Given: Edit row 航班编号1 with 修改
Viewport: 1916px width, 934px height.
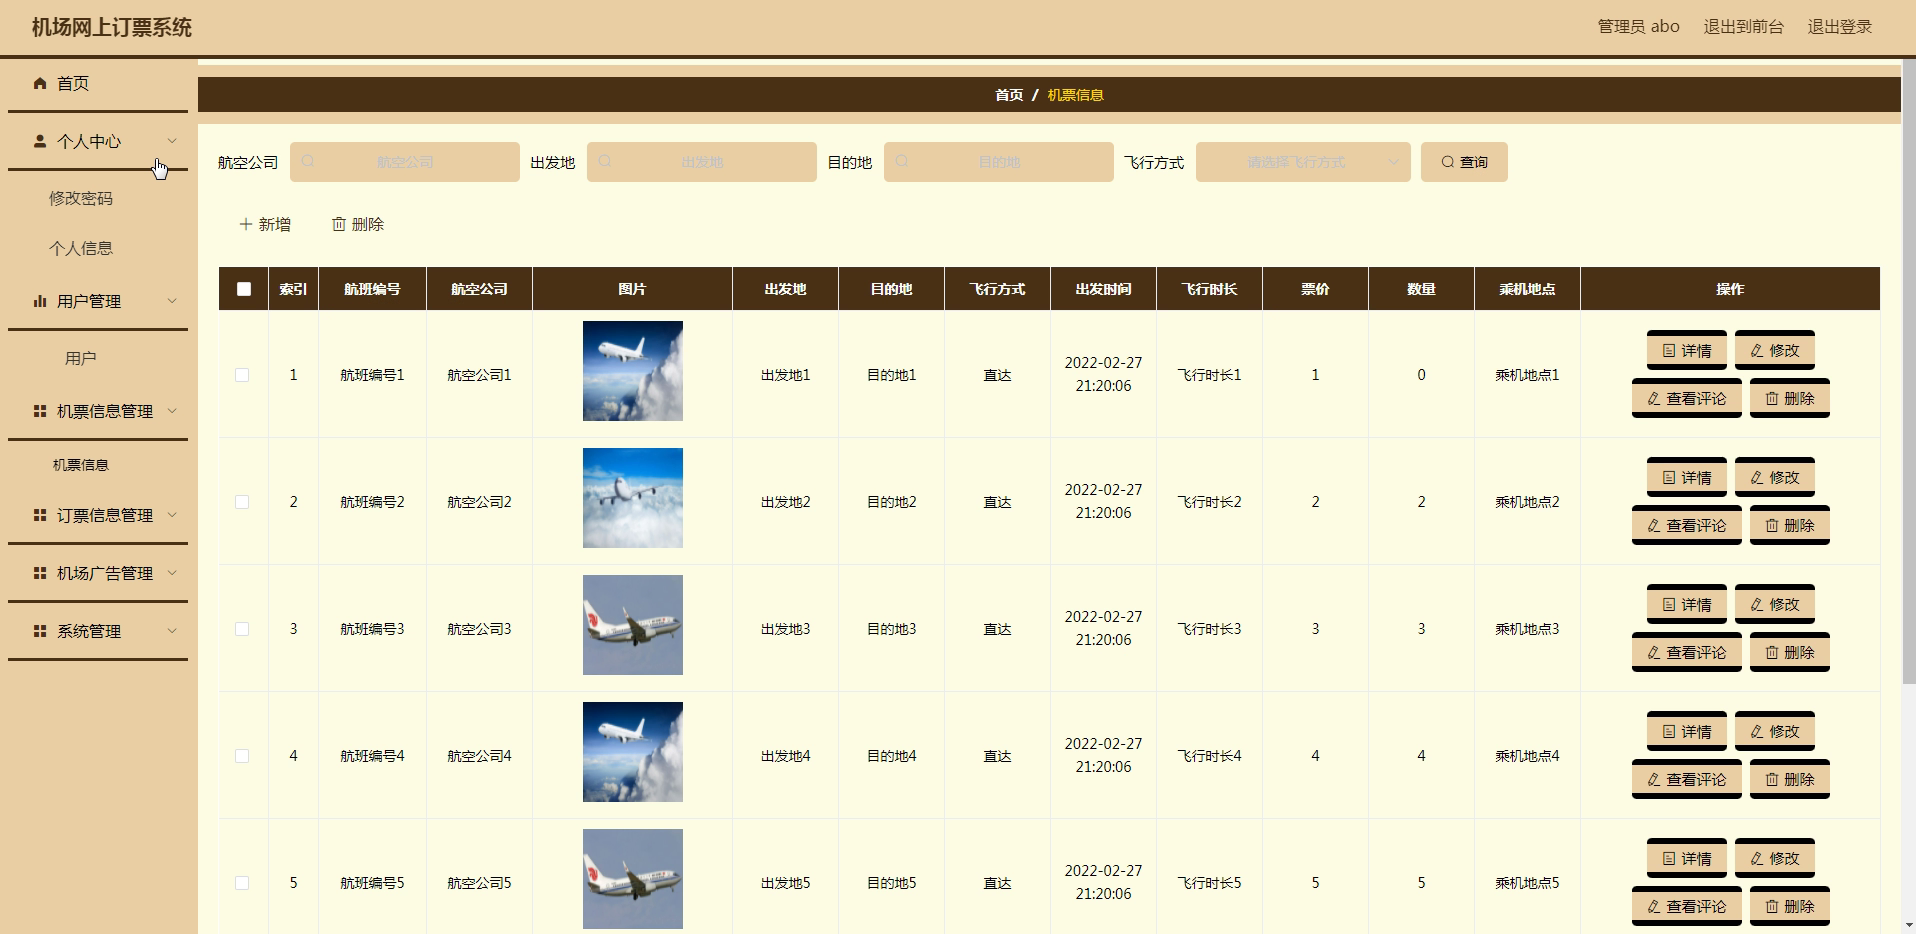Looking at the screenshot, I should coord(1775,350).
